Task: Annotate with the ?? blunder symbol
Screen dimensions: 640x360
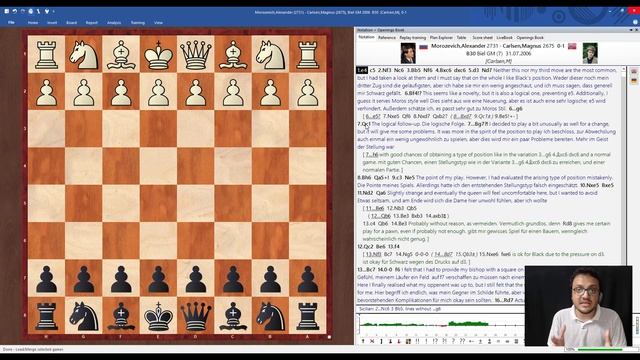Action: click(462, 341)
